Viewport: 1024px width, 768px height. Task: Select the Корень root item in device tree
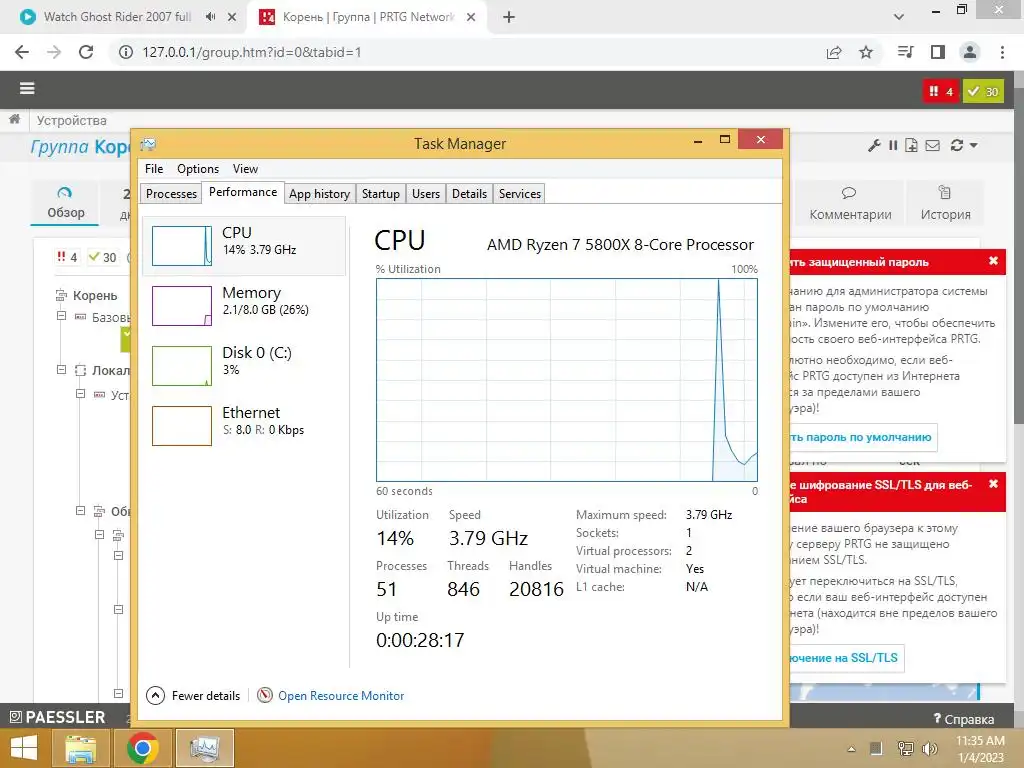point(95,295)
